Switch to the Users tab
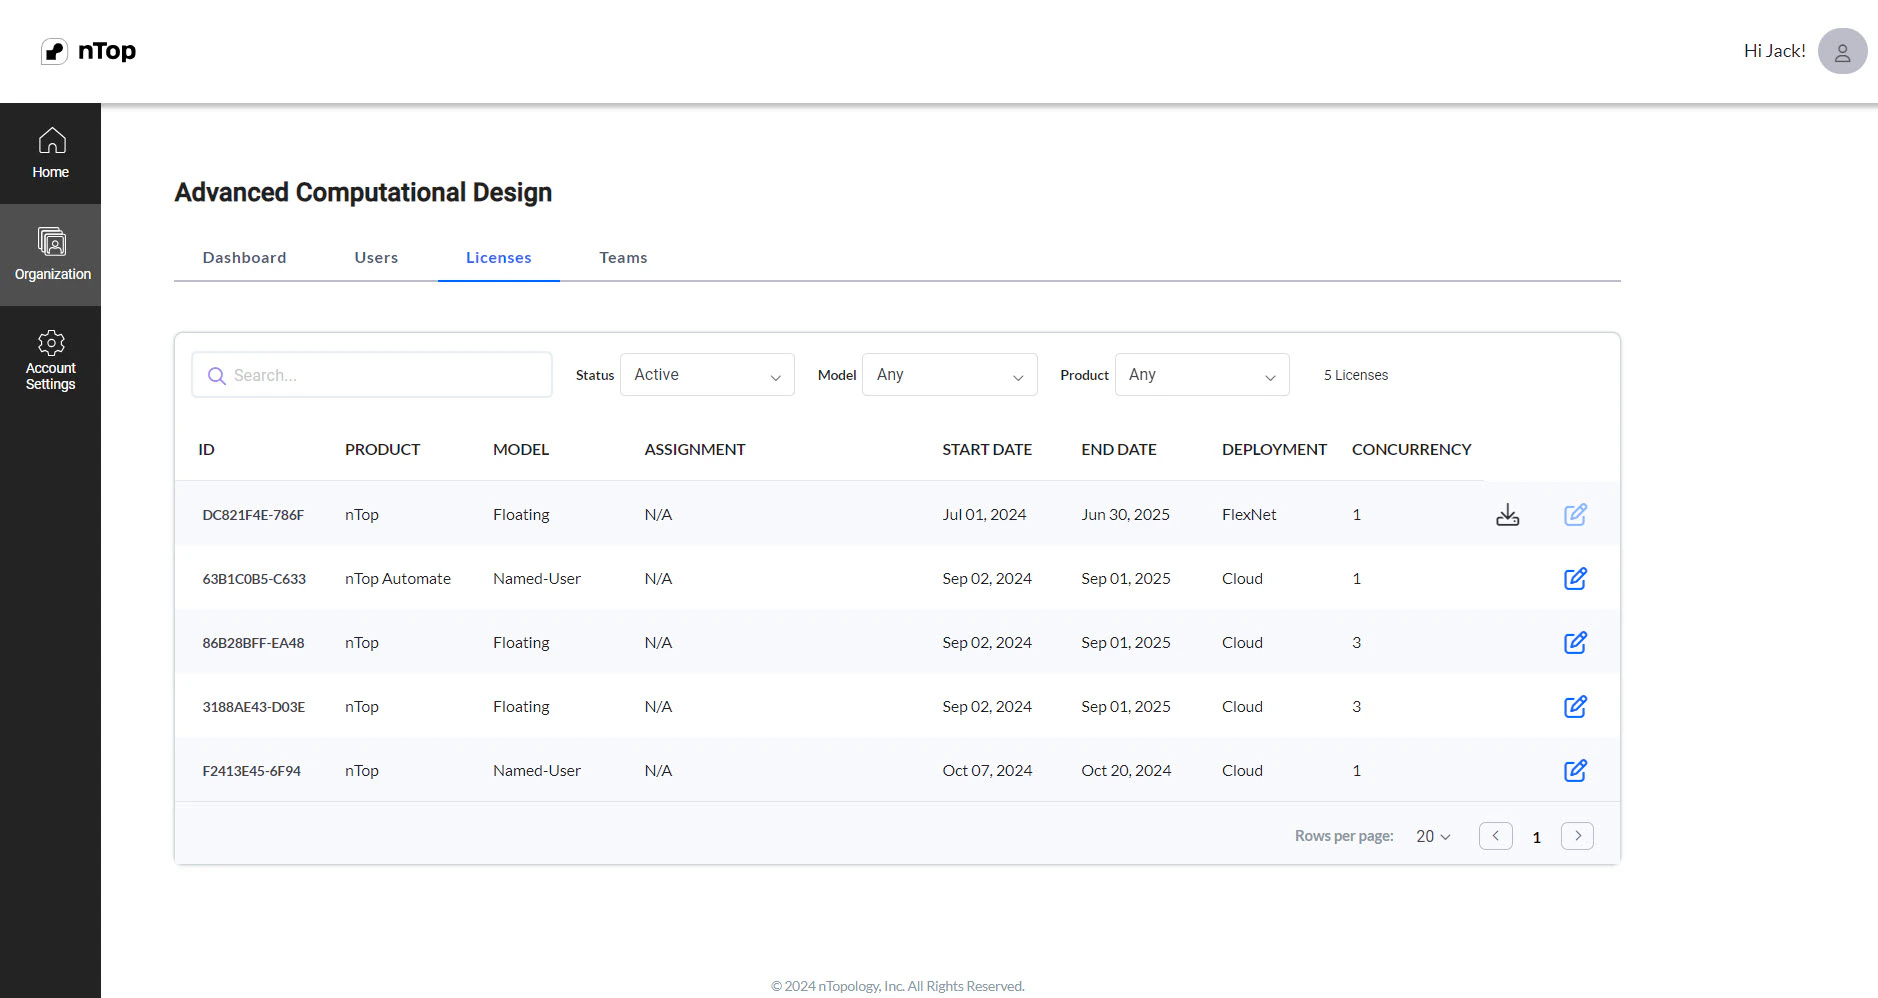This screenshot has height=998, width=1878. pyautogui.click(x=376, y=258)
